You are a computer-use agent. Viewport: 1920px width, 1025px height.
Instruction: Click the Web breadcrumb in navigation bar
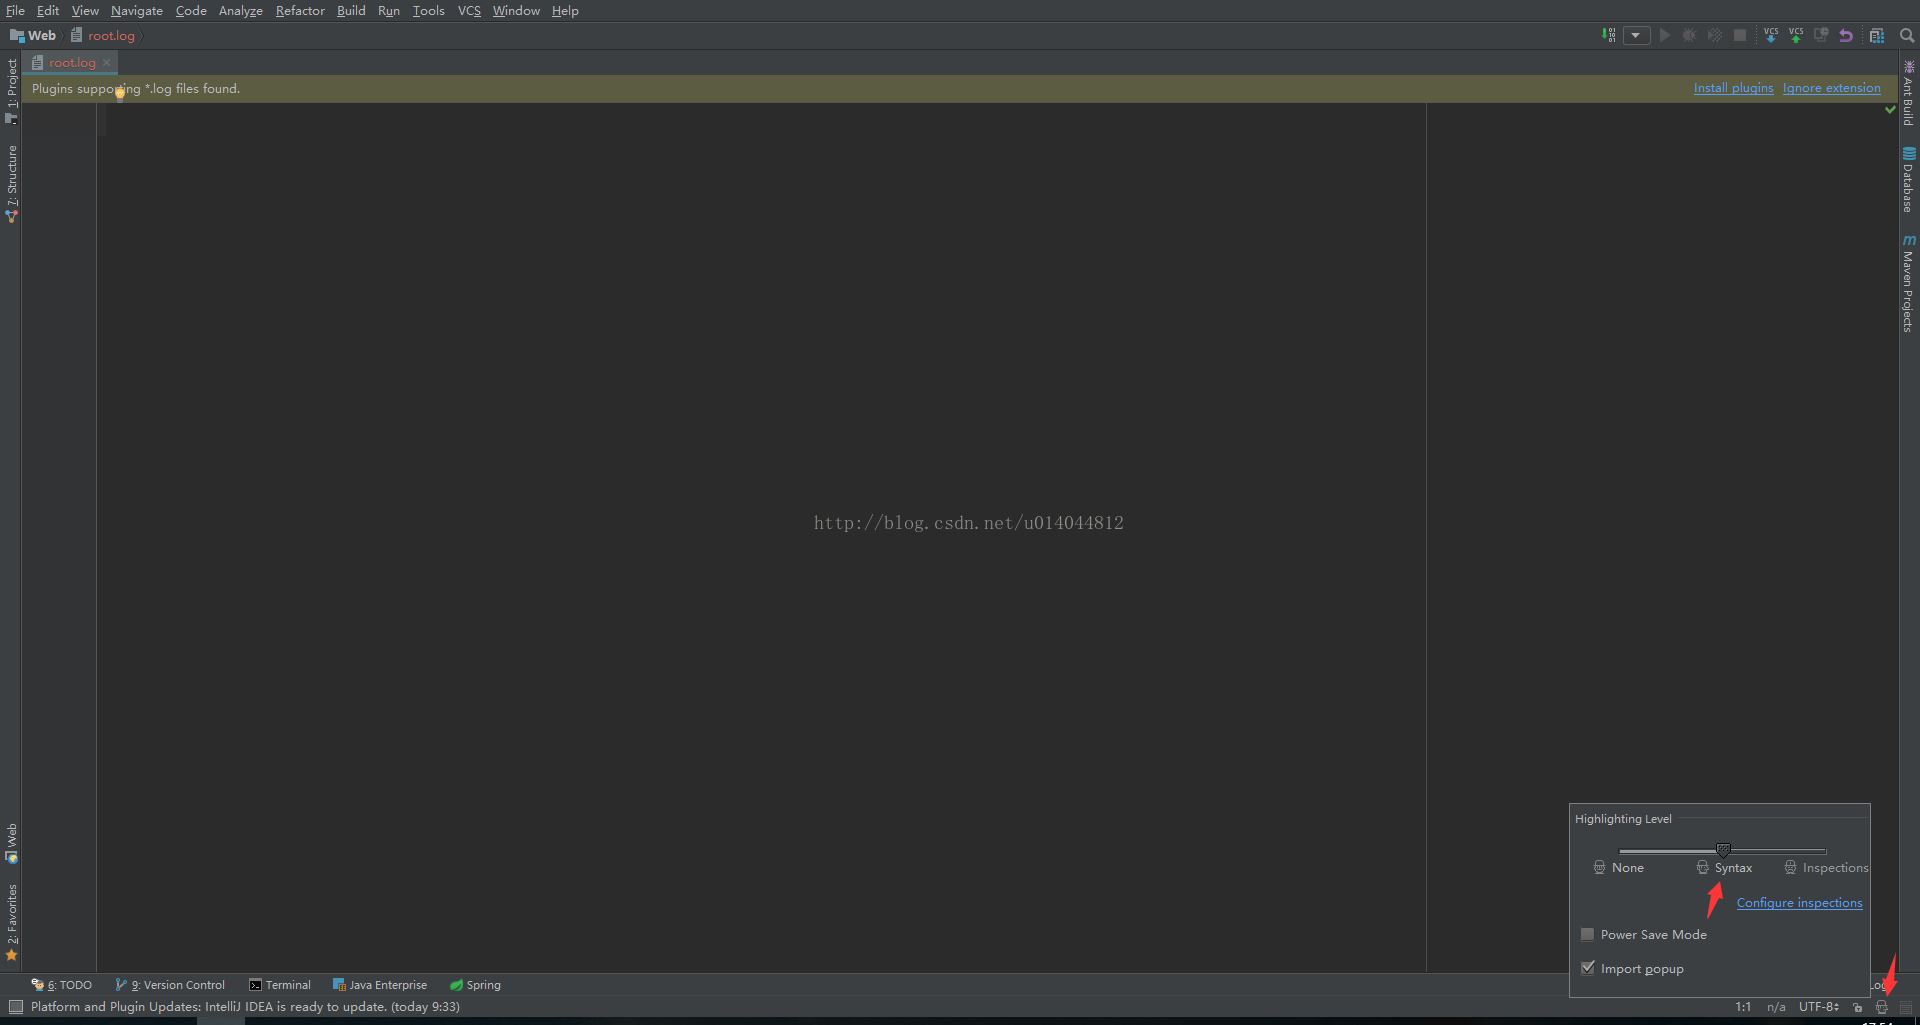coord(33,35)
